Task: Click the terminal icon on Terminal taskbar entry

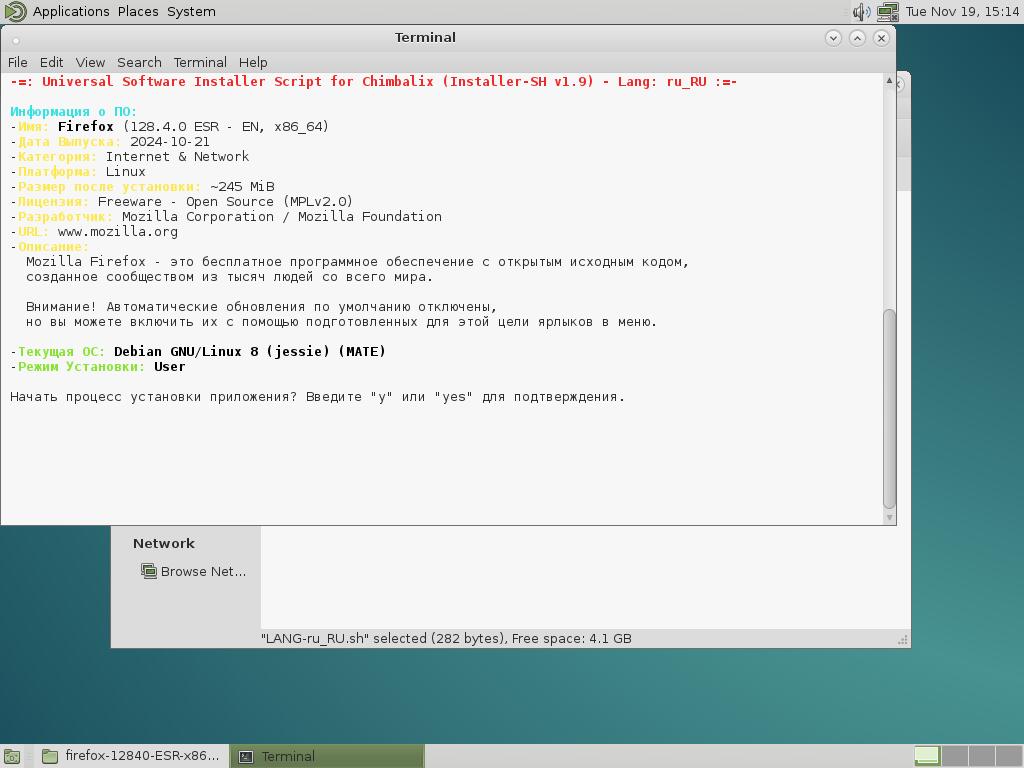Action: pyautogui.click(x=246, y=756)
